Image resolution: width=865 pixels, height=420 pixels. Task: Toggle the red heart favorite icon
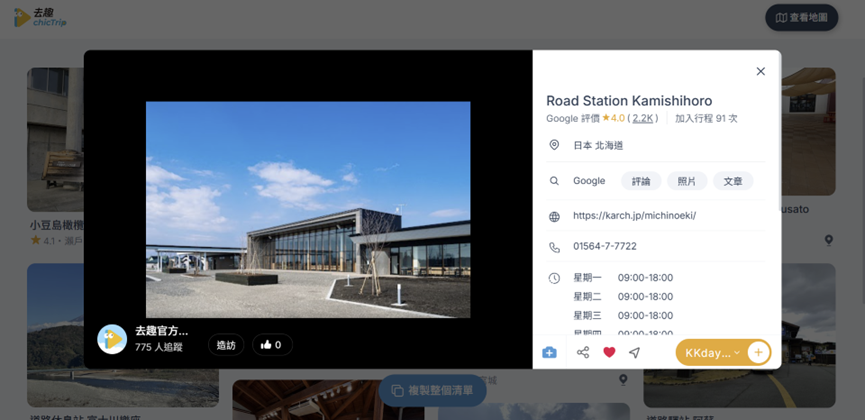click(609, 352)
